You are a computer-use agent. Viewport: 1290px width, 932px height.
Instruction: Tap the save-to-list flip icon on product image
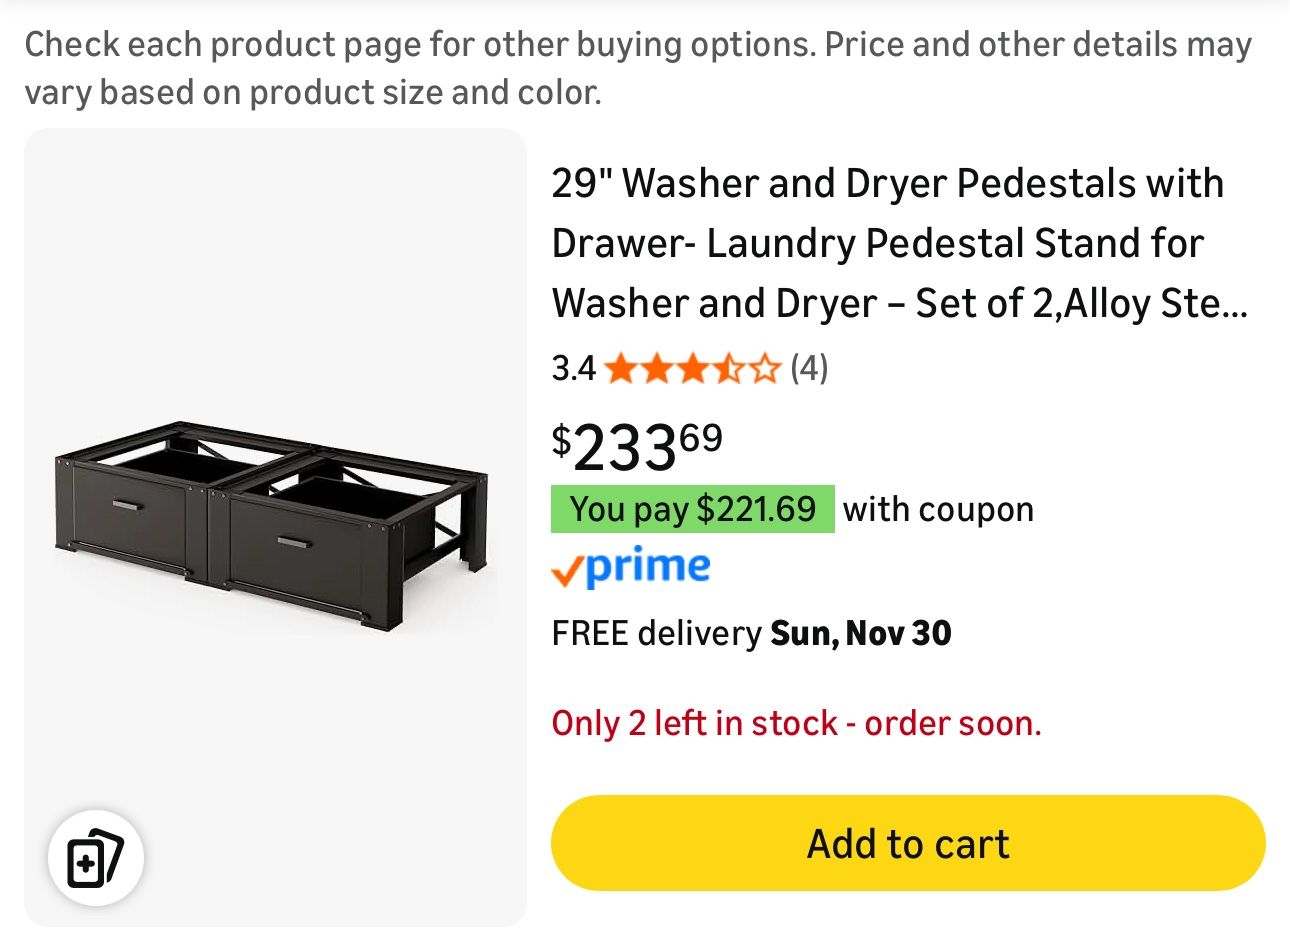tap(94, 857)
